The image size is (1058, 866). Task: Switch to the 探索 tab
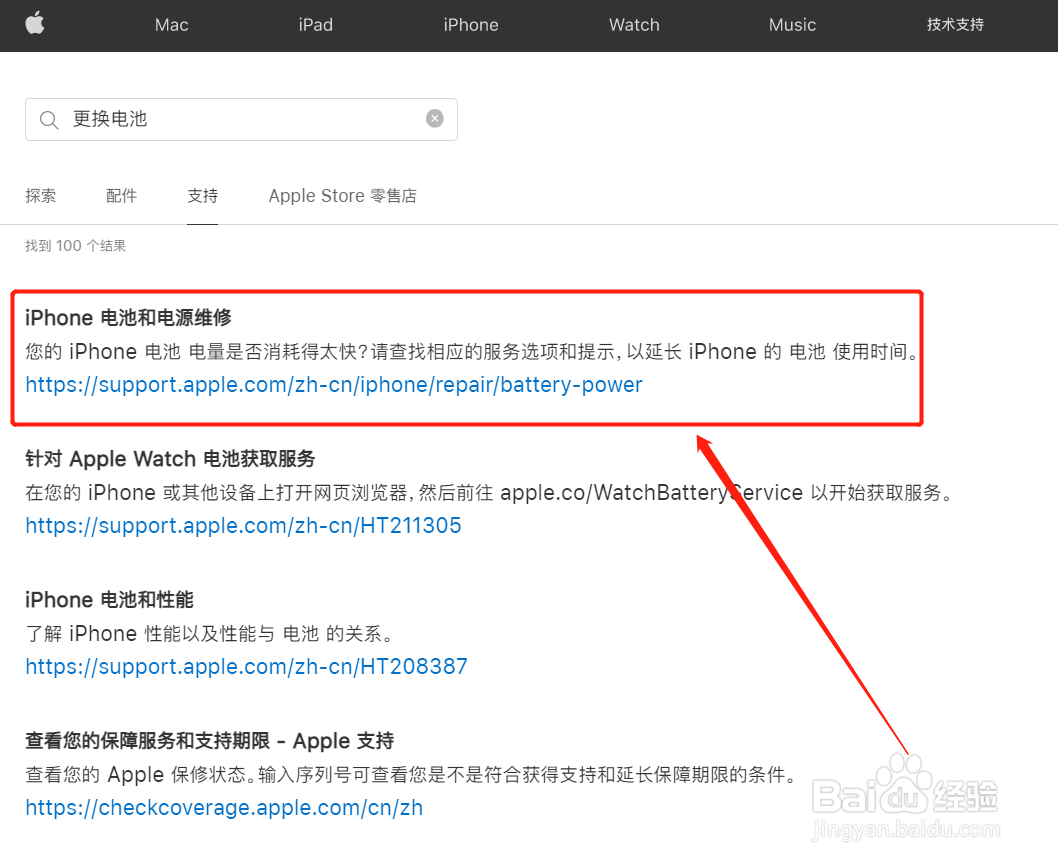pyautogui.click(x=40, y=196)
